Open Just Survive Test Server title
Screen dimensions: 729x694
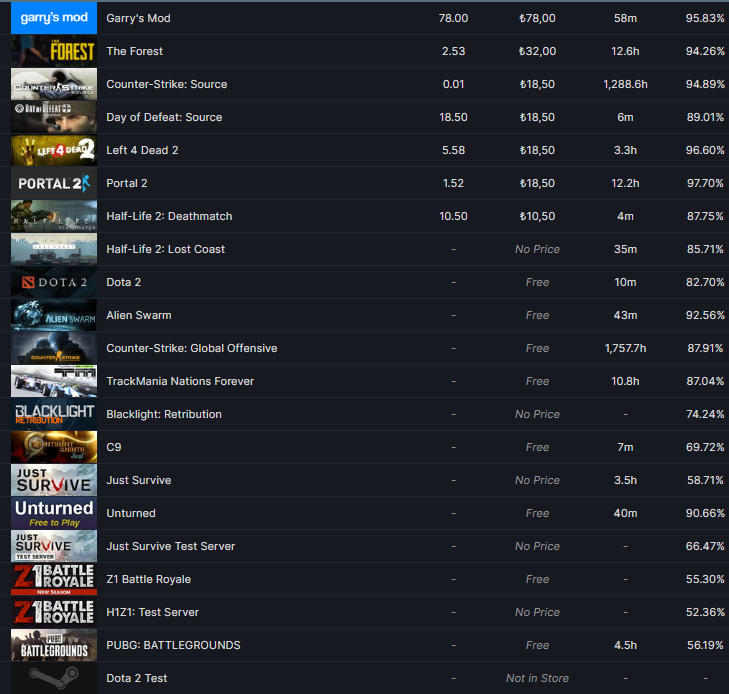pos(171,546)
